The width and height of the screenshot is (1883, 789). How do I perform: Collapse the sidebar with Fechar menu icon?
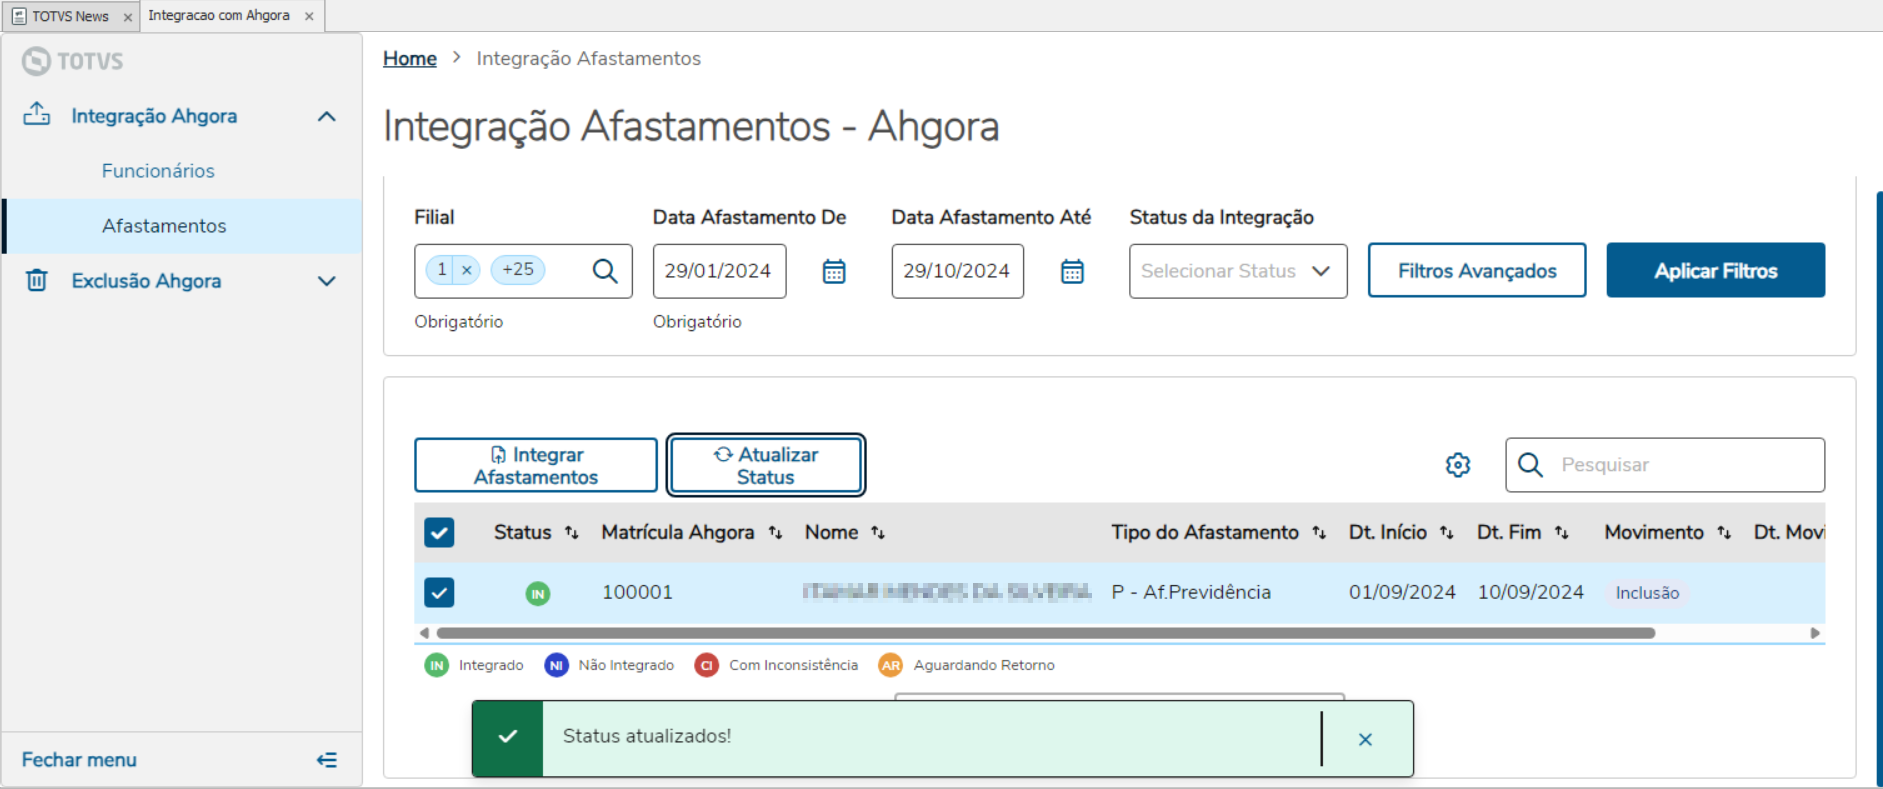point(327,760)
